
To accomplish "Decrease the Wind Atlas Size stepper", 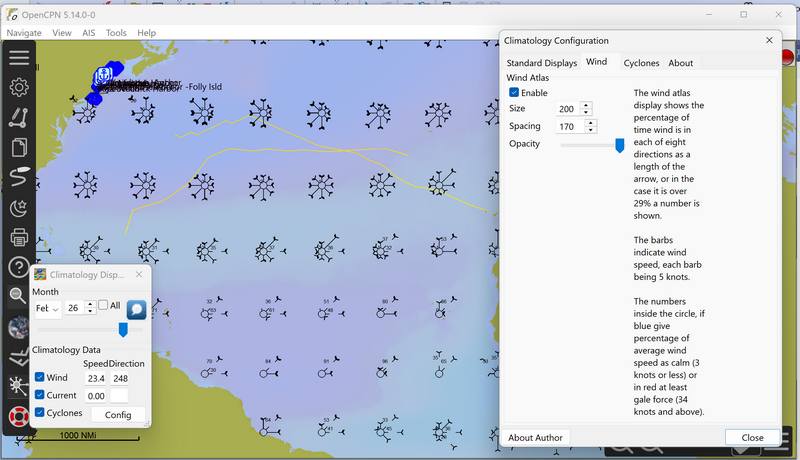I will pos(586,112).
